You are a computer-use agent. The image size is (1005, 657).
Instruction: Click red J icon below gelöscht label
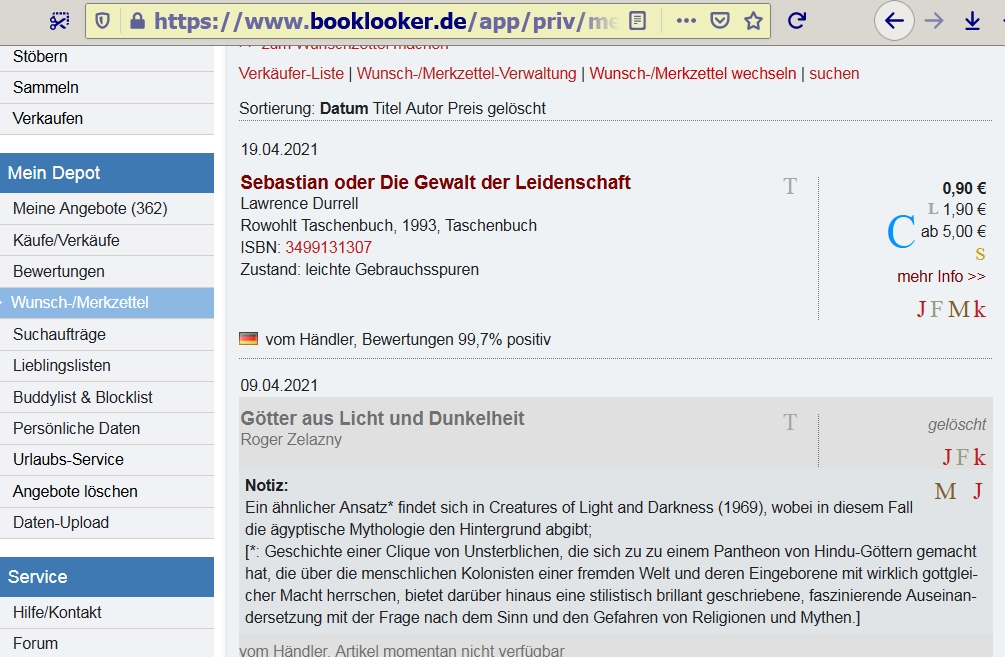(947, 458)
